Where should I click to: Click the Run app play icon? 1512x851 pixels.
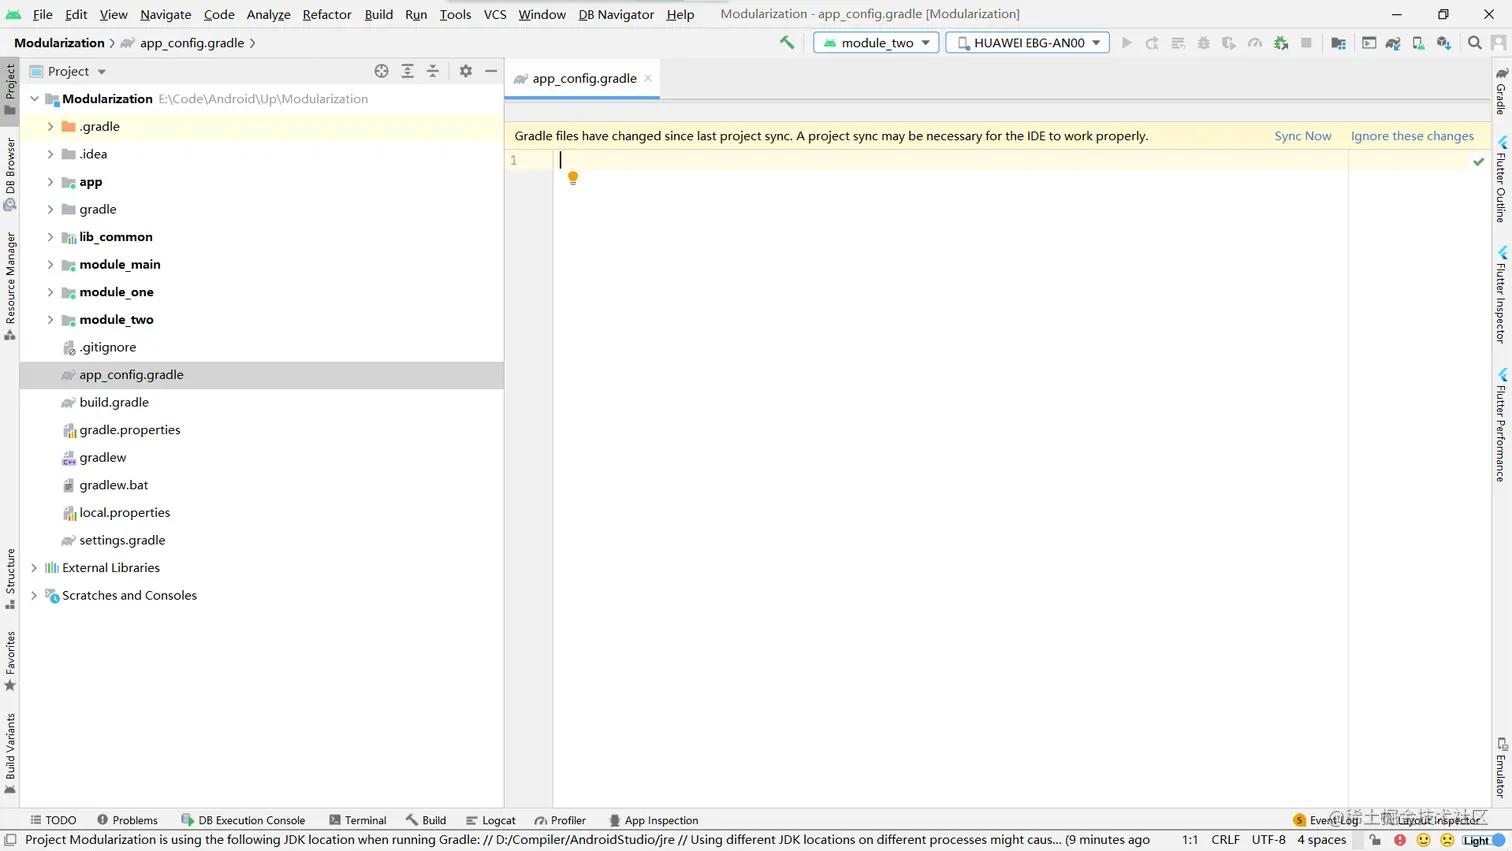pos(1127,43)
